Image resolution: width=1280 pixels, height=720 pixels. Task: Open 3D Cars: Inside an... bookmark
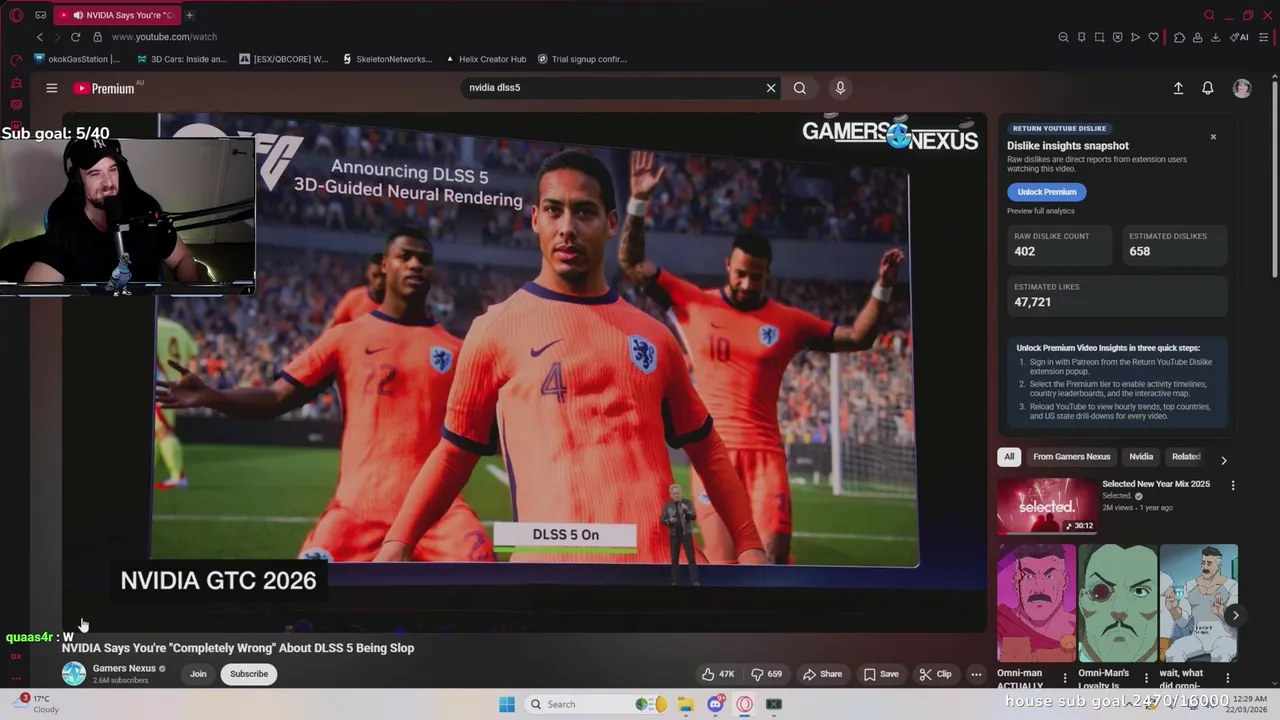(182, 59)
